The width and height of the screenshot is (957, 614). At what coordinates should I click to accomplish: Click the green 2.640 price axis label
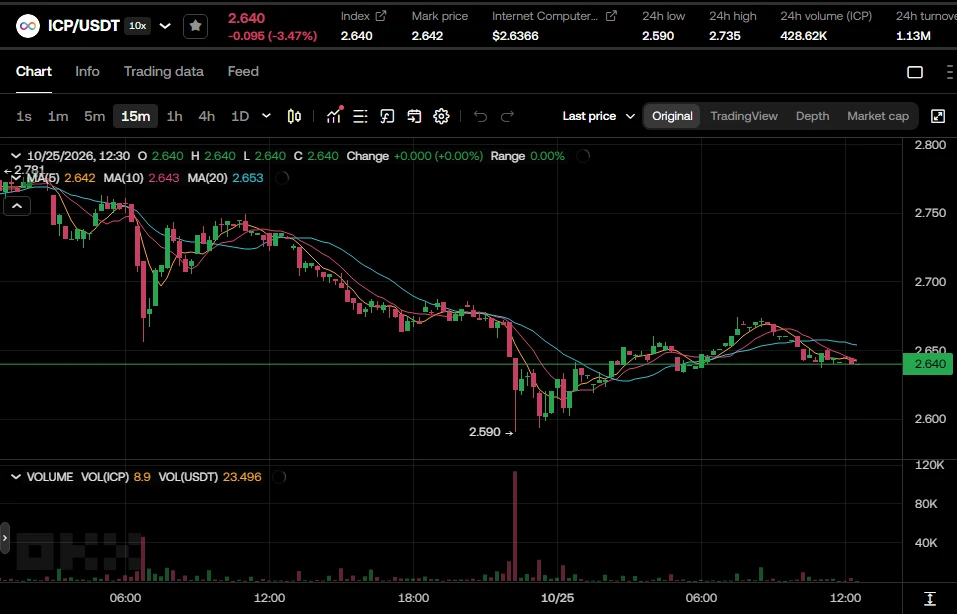[x=930, y=364]
